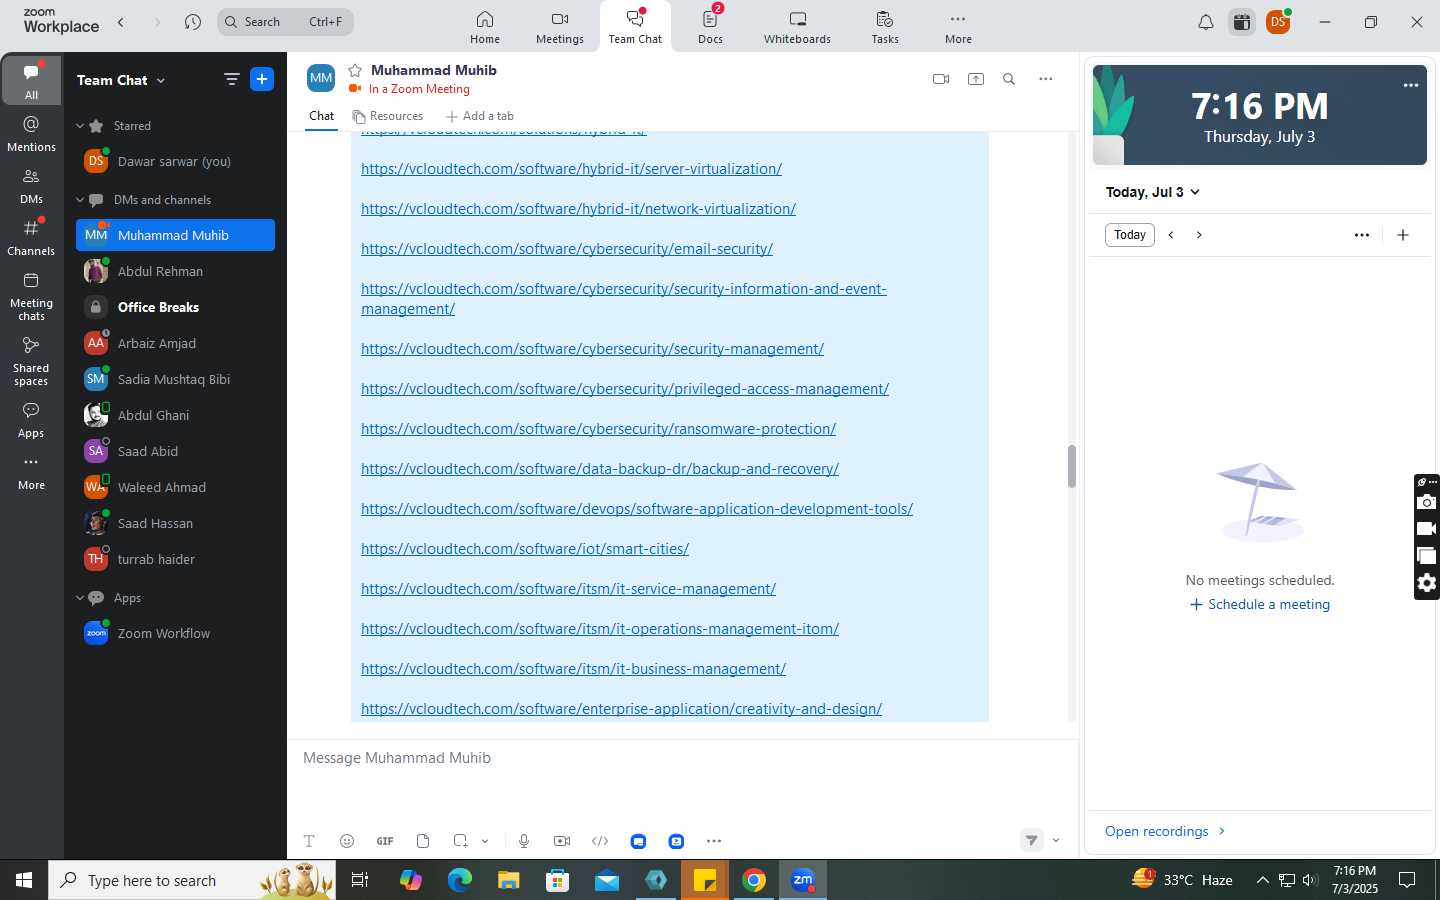Screen dimensions: 1440x900
Task: Expand the screenshot options arrow
Action: point(485,841)
